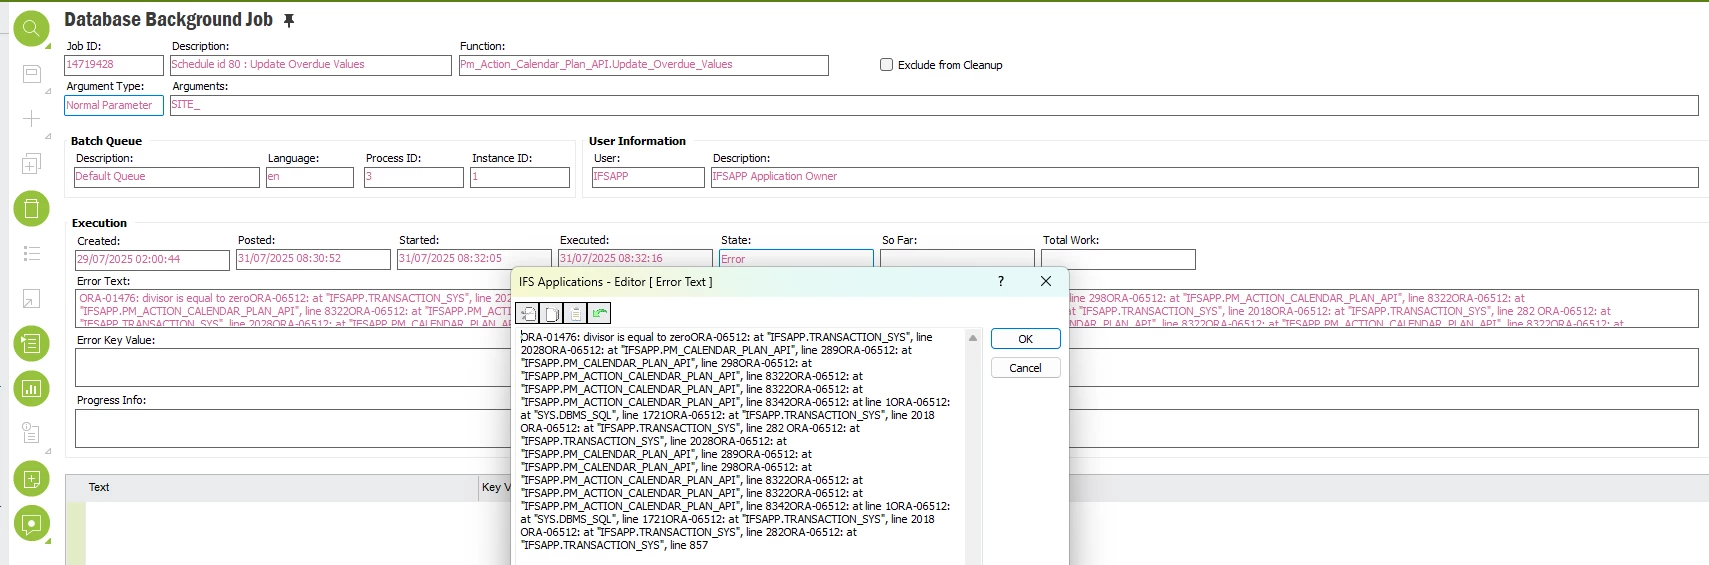Click the Batch Queue Description field
Image resolution: width=1709 pixels, height=565 pixels.
pos(167,177)
